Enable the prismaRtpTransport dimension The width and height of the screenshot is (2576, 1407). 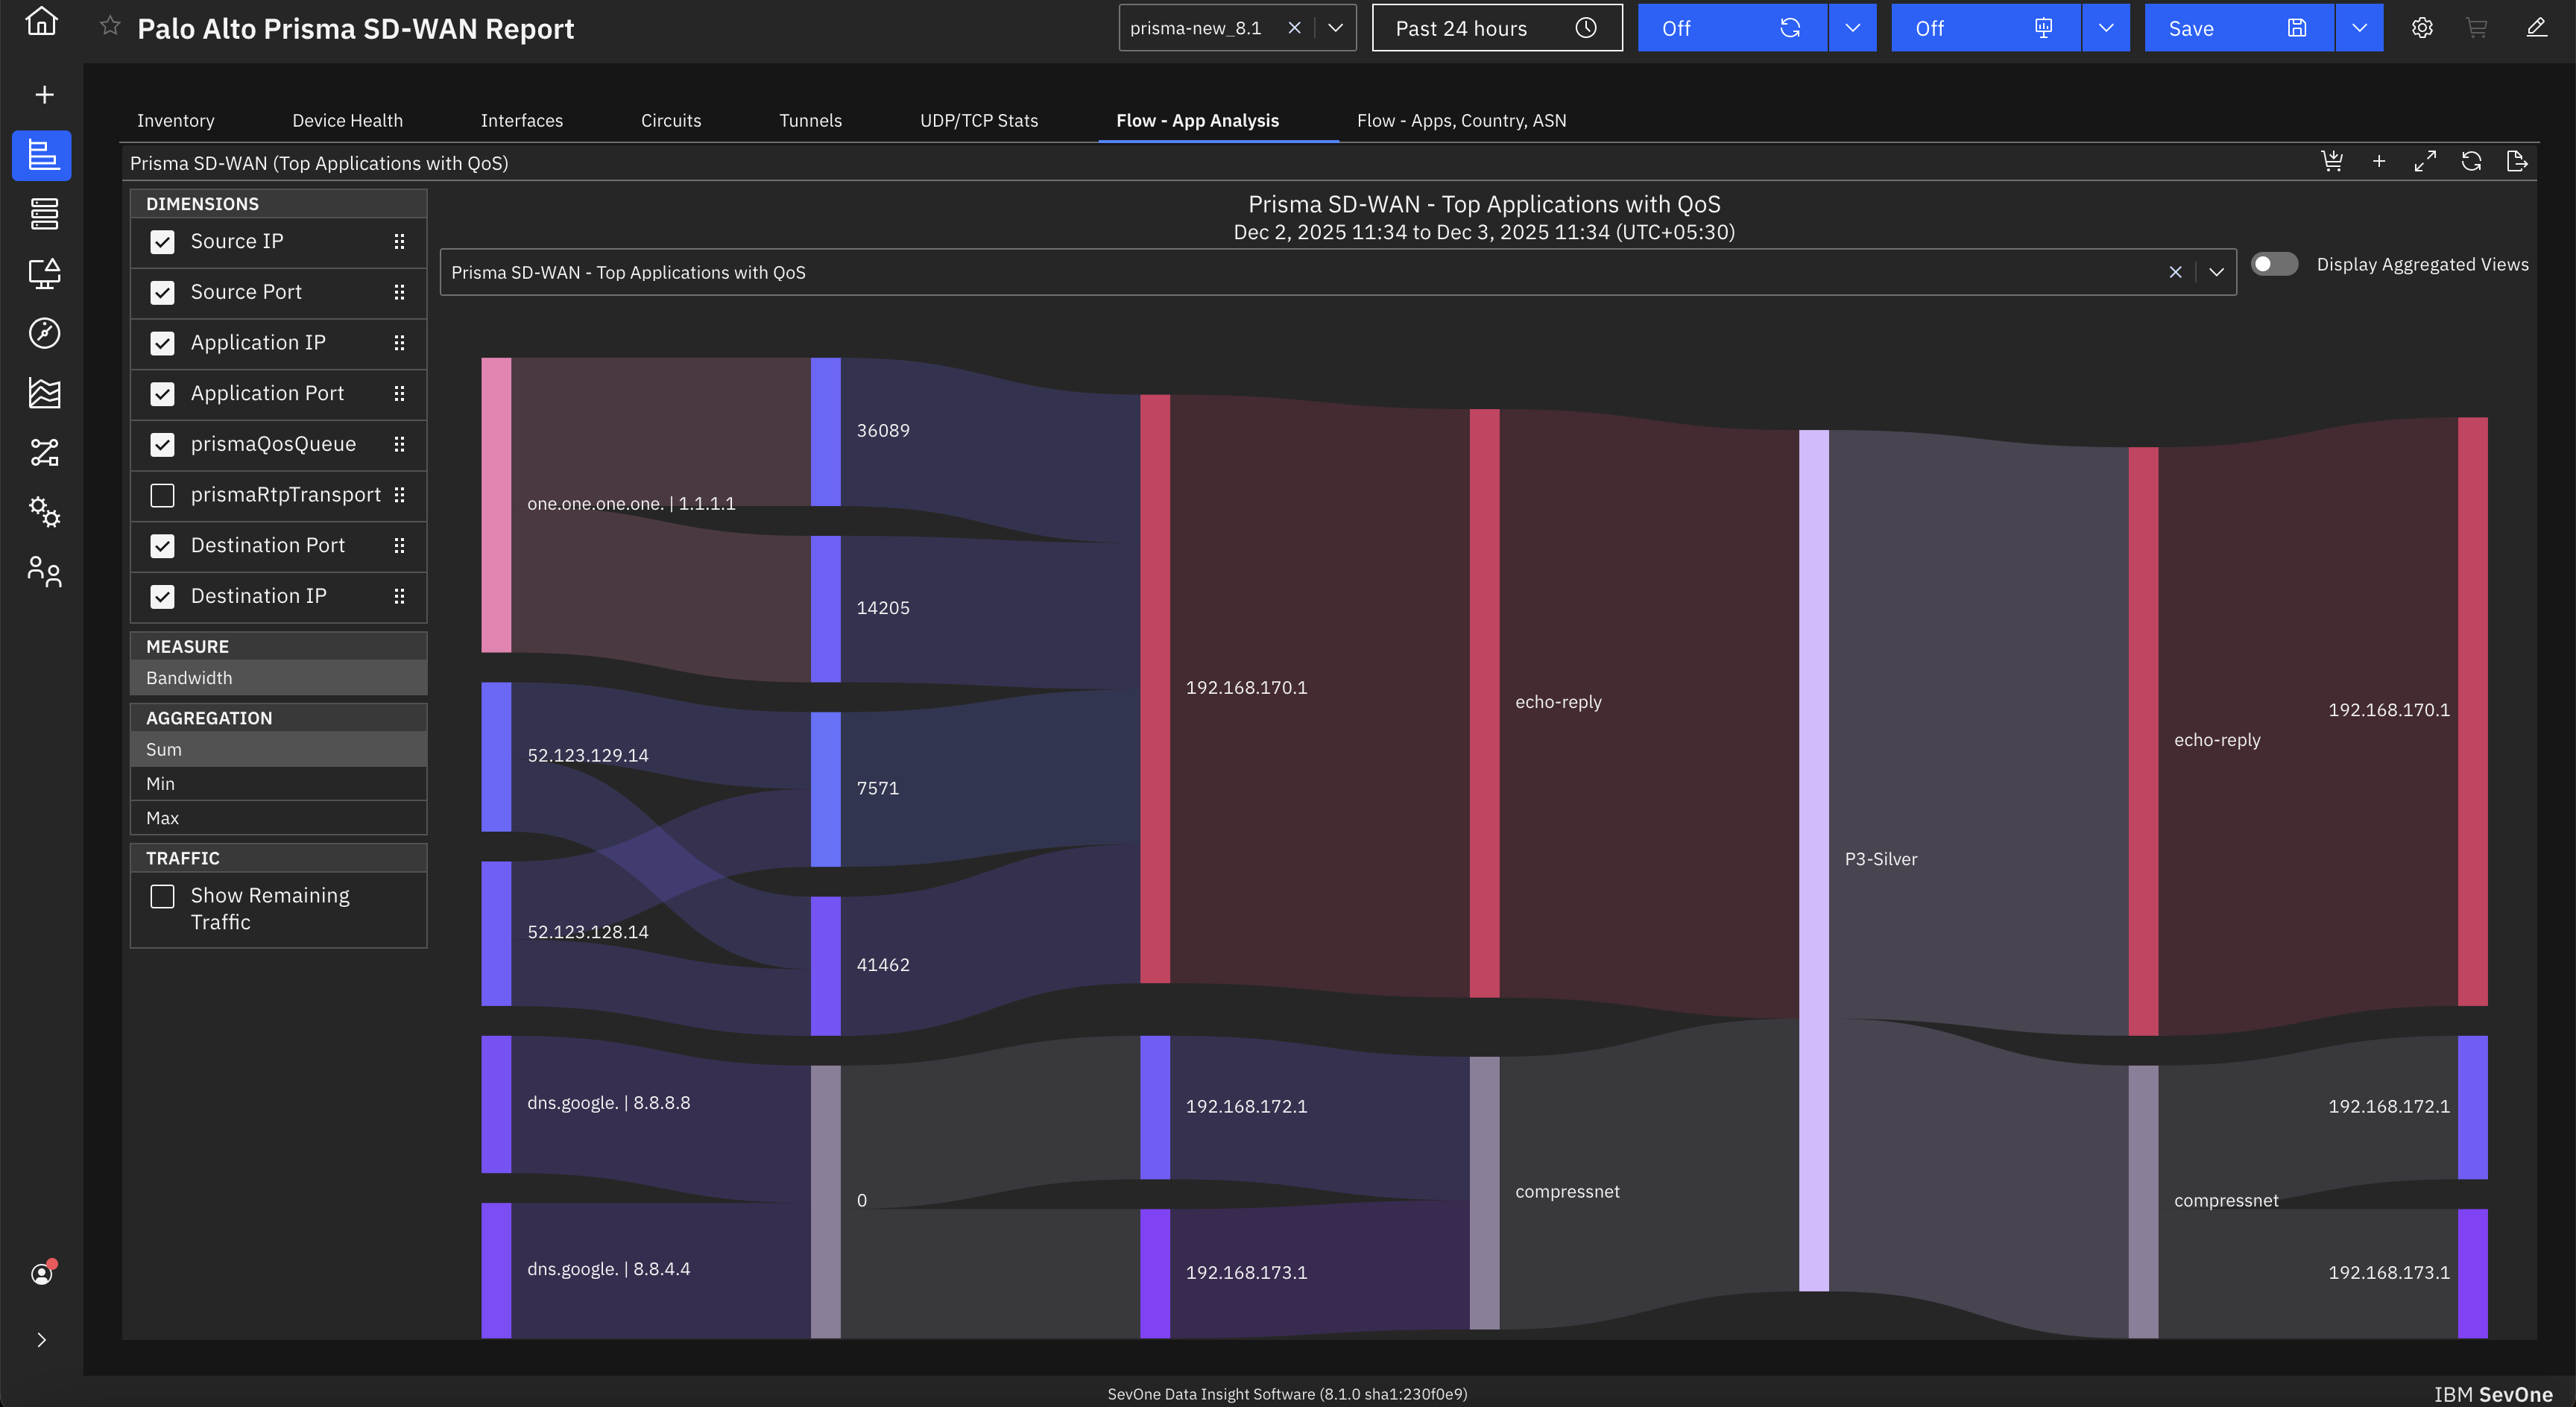click(162, 495)
